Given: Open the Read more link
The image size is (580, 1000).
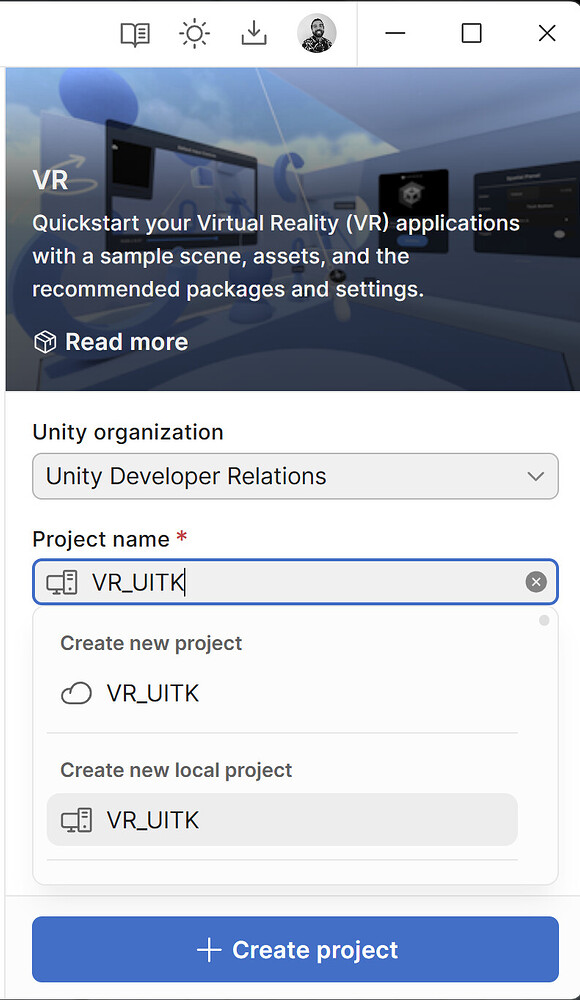Looking at the screenshot, I should click(x=126, y=341).
